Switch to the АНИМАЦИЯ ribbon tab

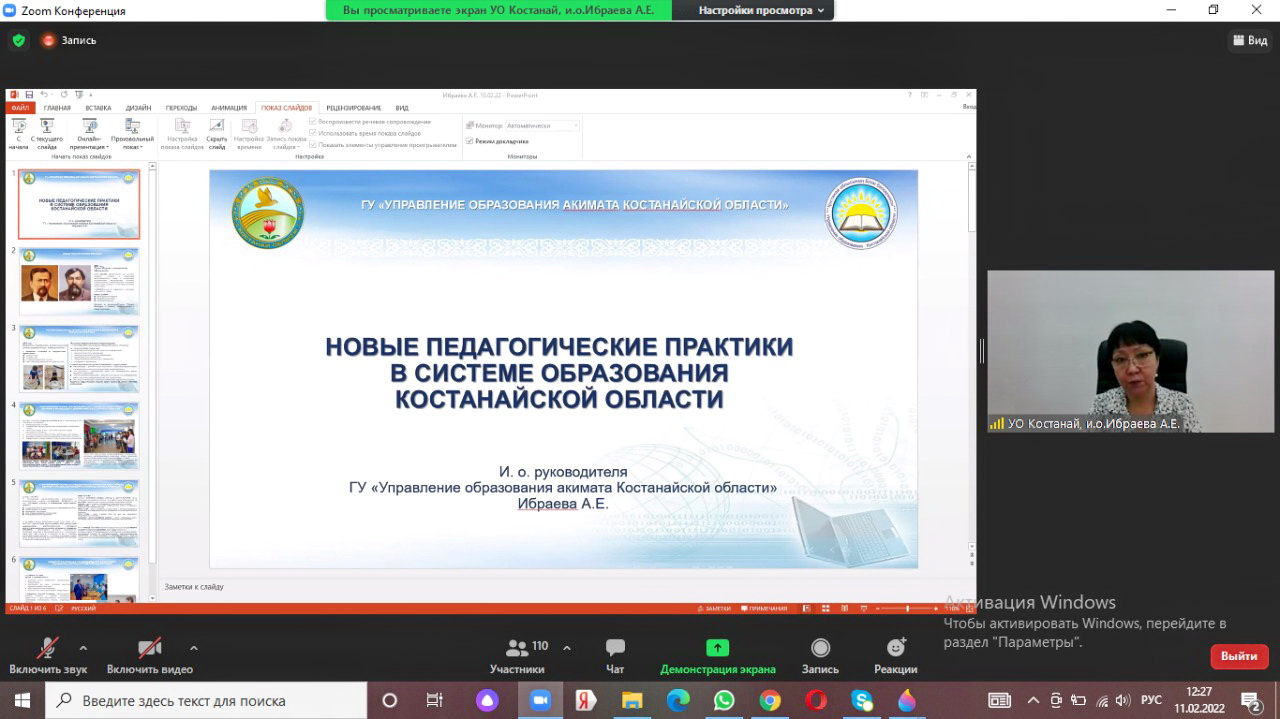(x=229, y=108)
